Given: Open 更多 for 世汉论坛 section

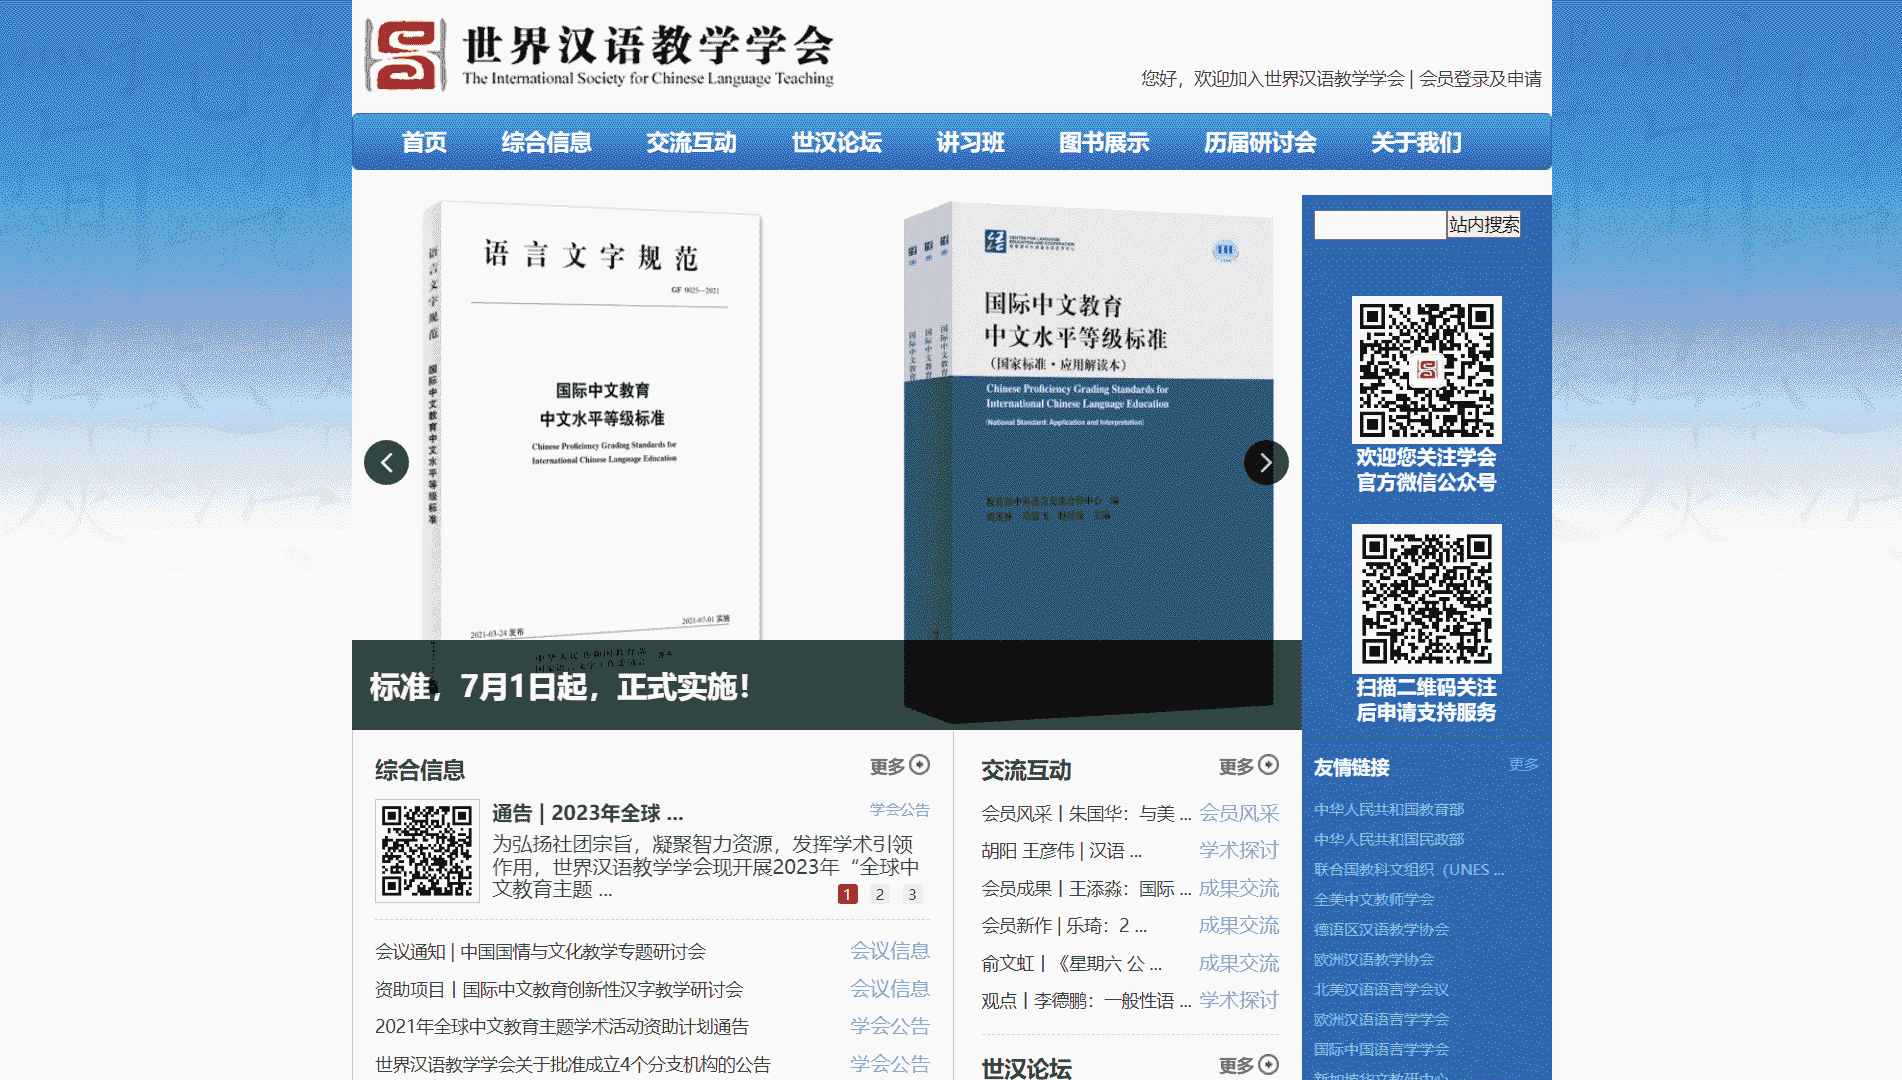Looking at the screenshot, I should (x=1249, y=1065).
